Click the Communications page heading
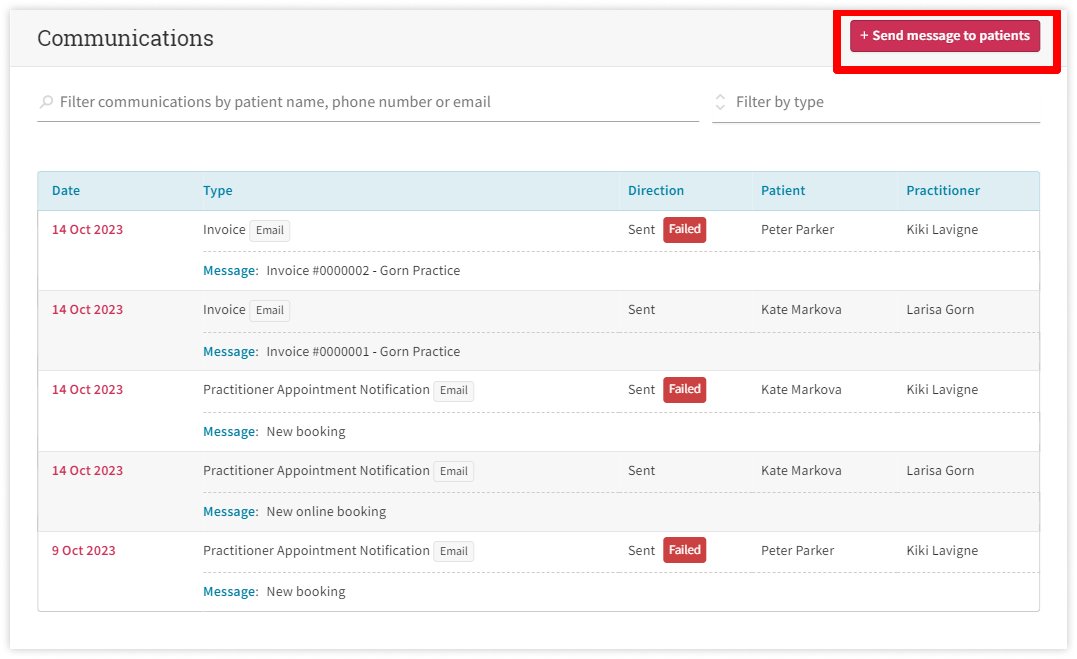Screen dimensions: 1077x659 126,38
